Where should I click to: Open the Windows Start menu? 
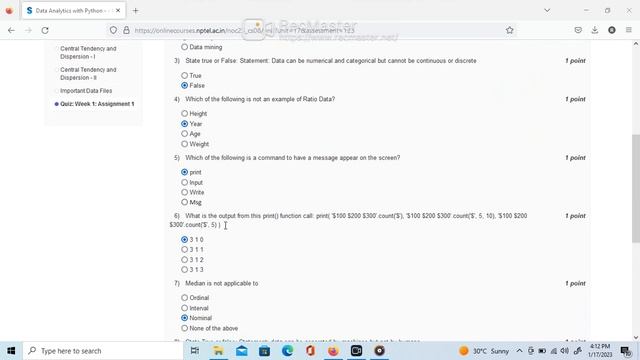click(11, 351)
